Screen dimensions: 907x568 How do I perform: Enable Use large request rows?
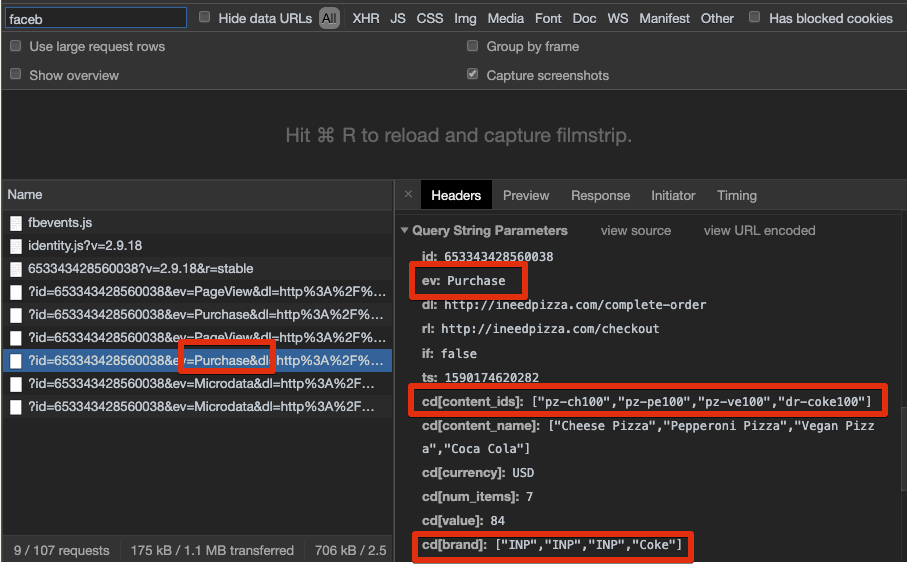16,47
